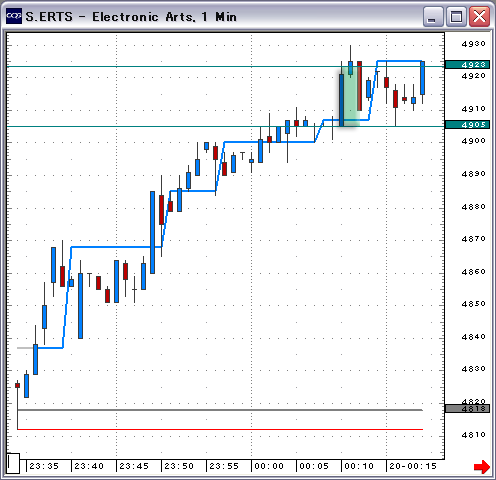
Task: Minimize the chart window
Action: coord(433,16)
